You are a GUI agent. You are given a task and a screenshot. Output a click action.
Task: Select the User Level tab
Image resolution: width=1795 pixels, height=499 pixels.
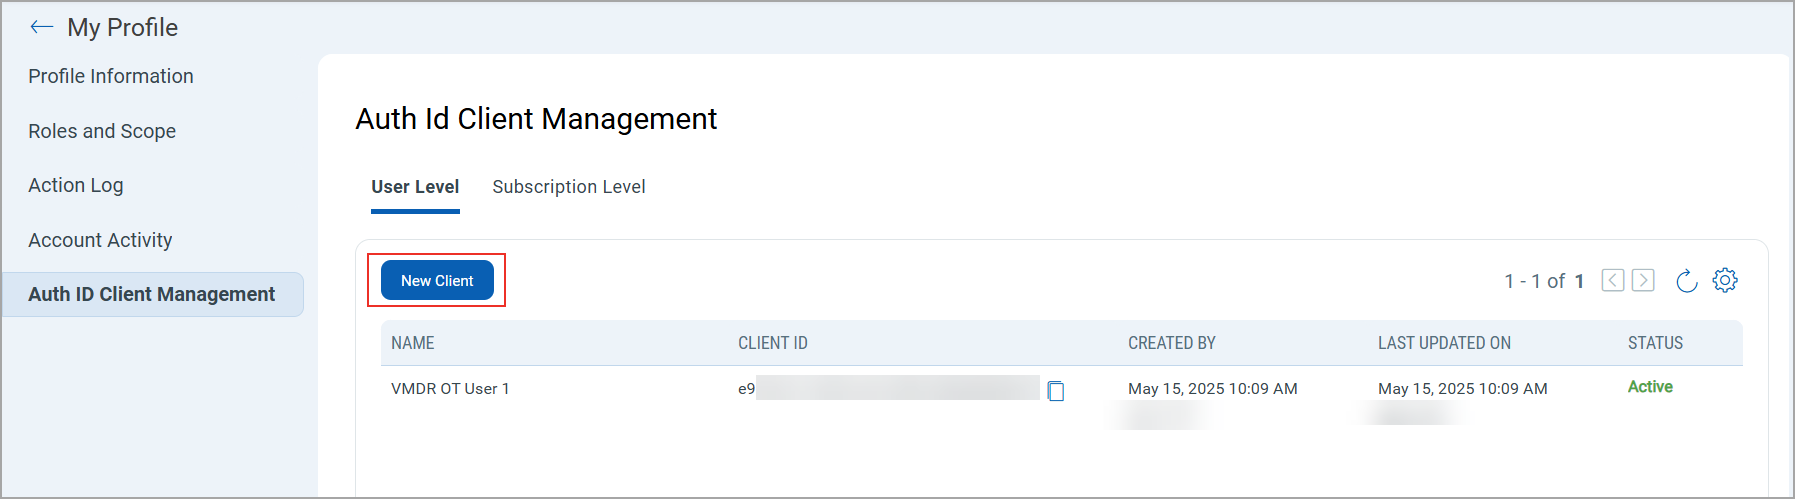tap(415, 187)
